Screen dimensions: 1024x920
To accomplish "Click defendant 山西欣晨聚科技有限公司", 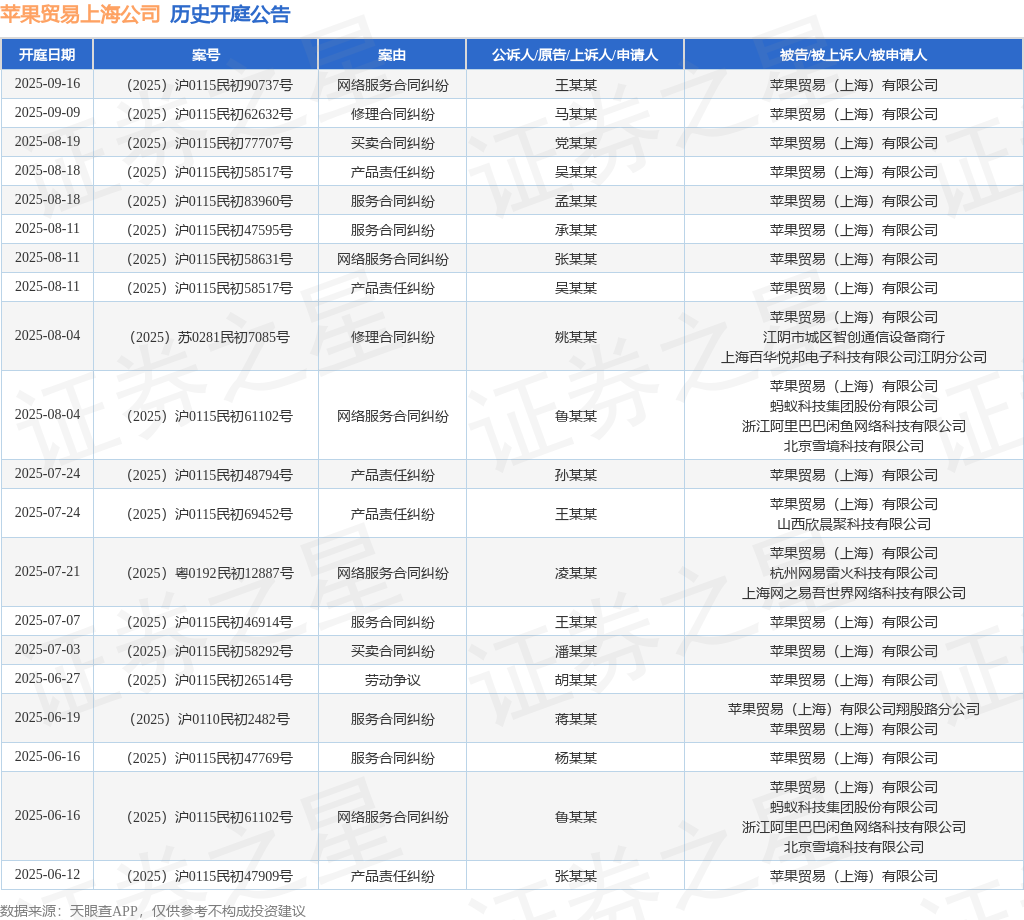I will [854, 524].
